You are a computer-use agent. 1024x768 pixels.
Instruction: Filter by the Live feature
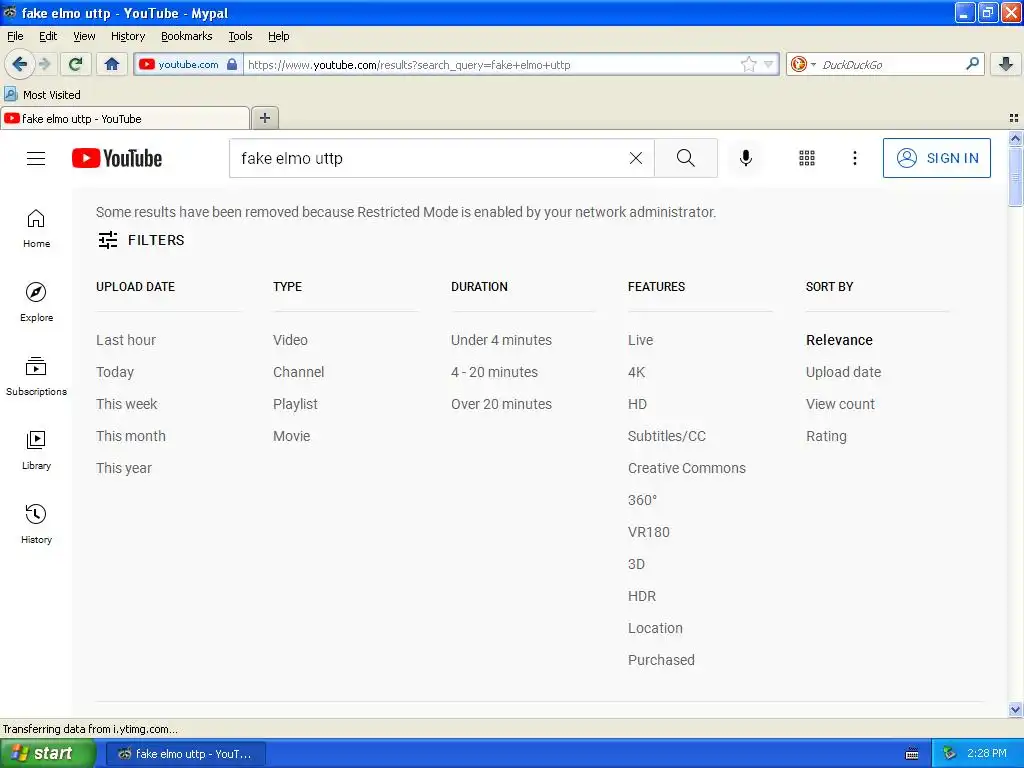(x=640, y=340)
